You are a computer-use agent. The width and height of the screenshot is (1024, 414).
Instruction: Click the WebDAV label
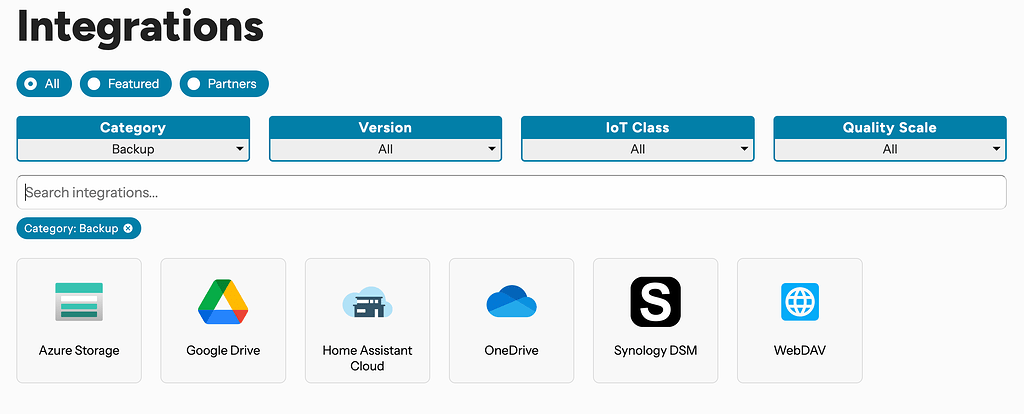point(800,351)
